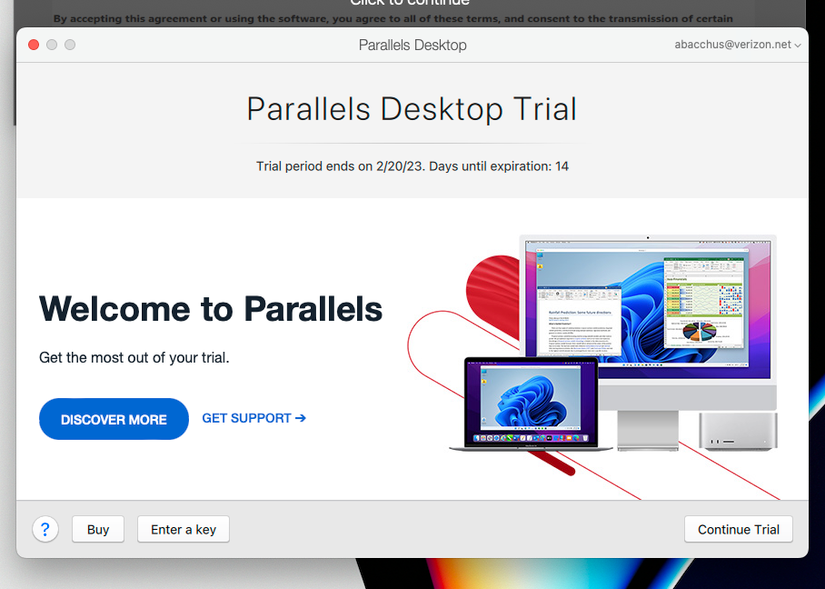Expand the abacchus@verizon.net account dropdown
The width and height of the screenshot is (825, 589).
[738, 45]
